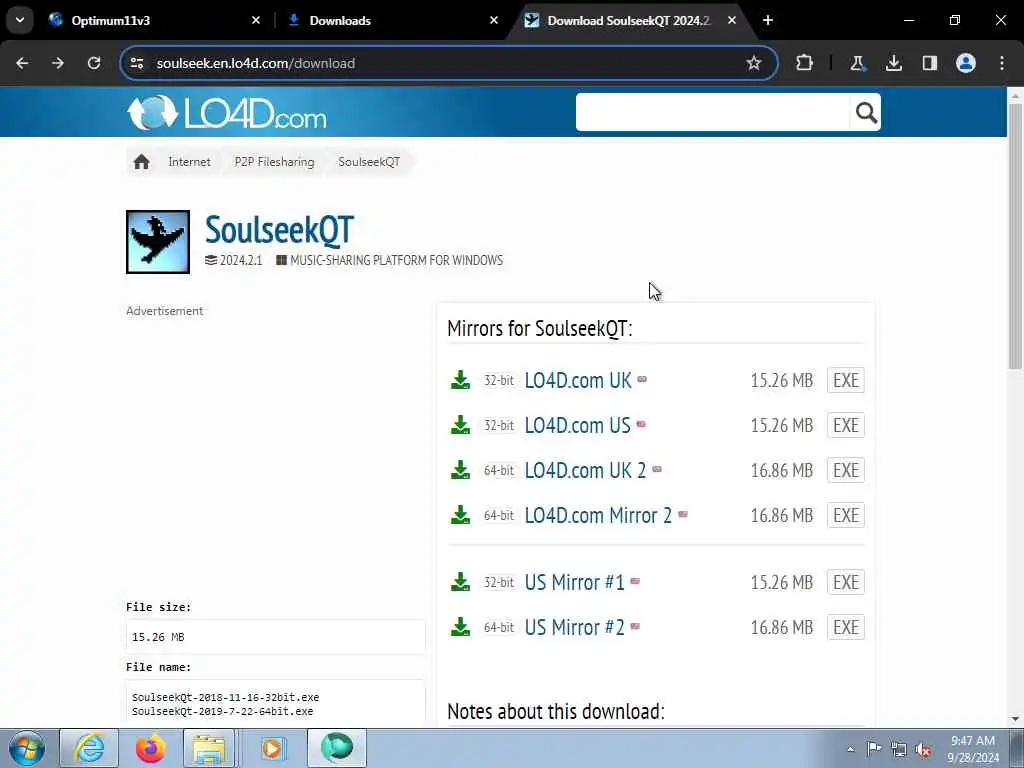Image resolution: width=1024 pixels, height=768 pixels.
Task: Download from the LO4D.com UK mirror link
Action: point(578,381)
